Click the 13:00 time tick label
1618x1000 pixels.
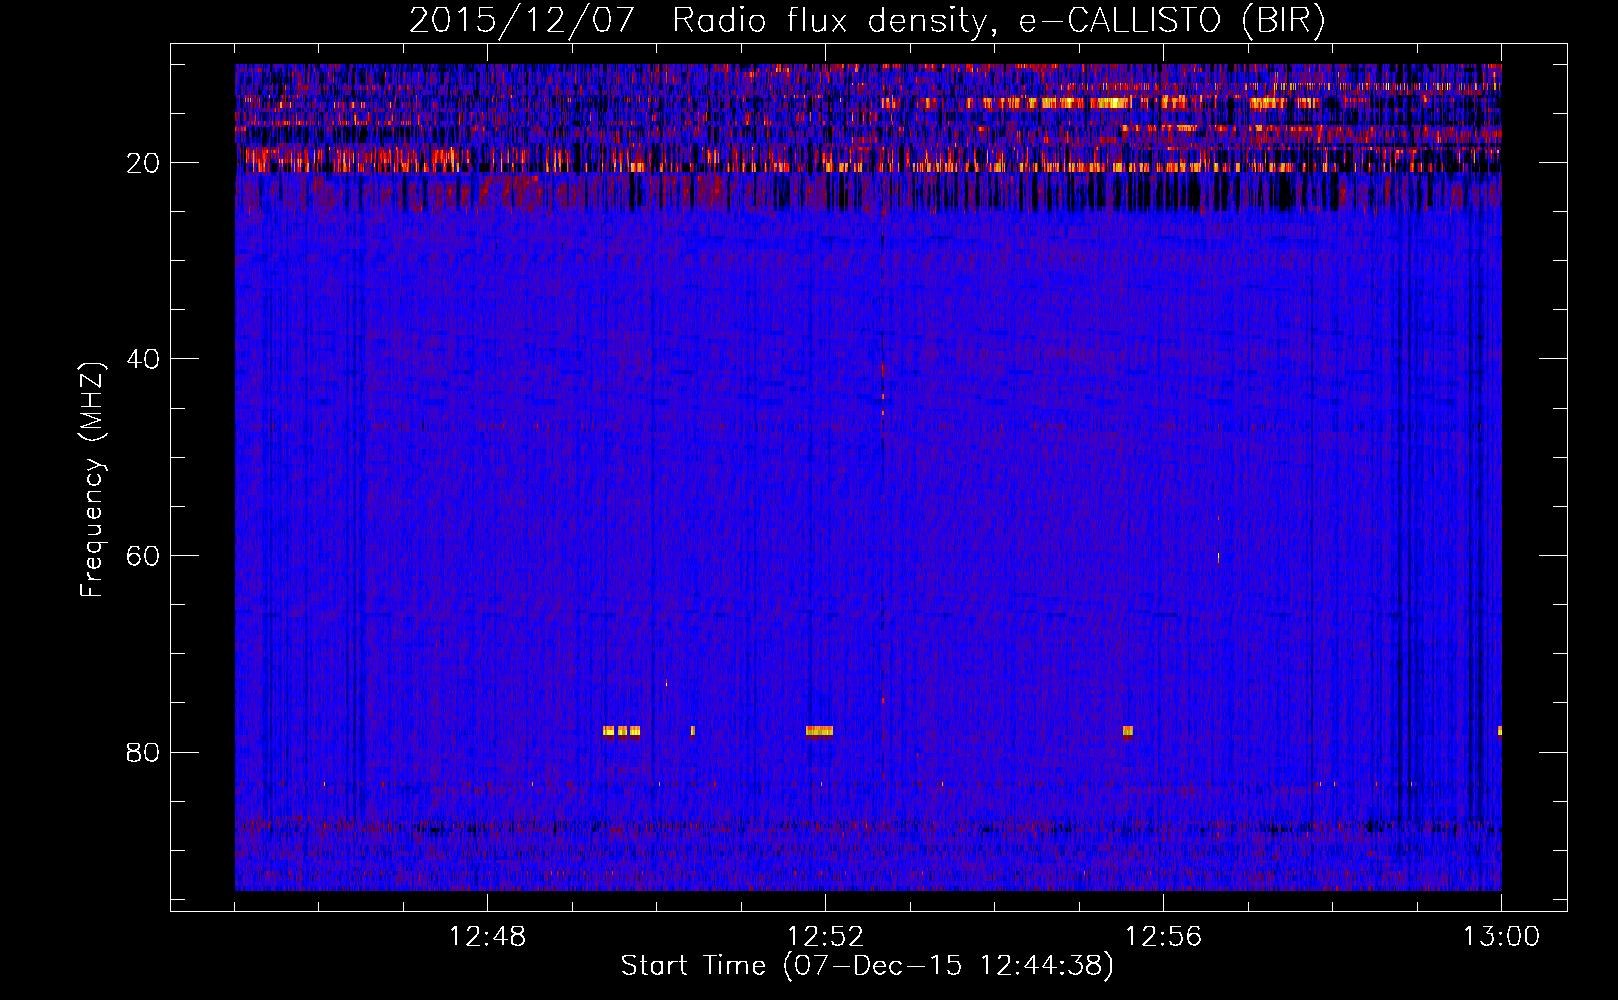tap(1501, 937)
